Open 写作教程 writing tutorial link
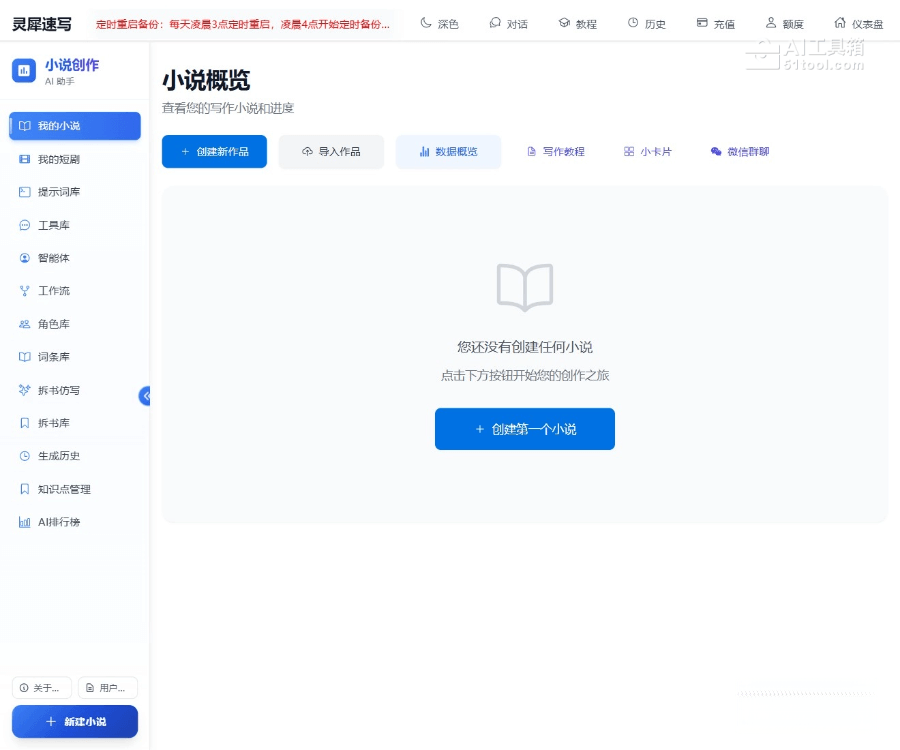This screenshot has height=750, width=900. tap(556, 152)
